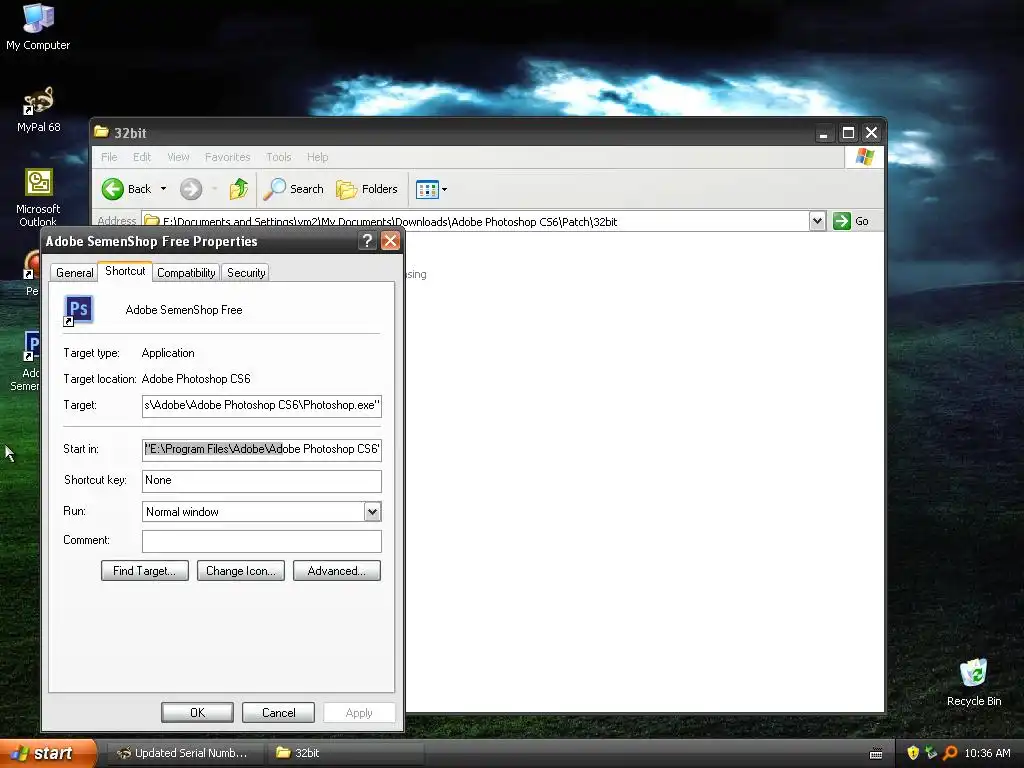Open Advanced shortcut properties
Image resolution: width=1024 pixels, height=768 pixels.
[336, 571]
